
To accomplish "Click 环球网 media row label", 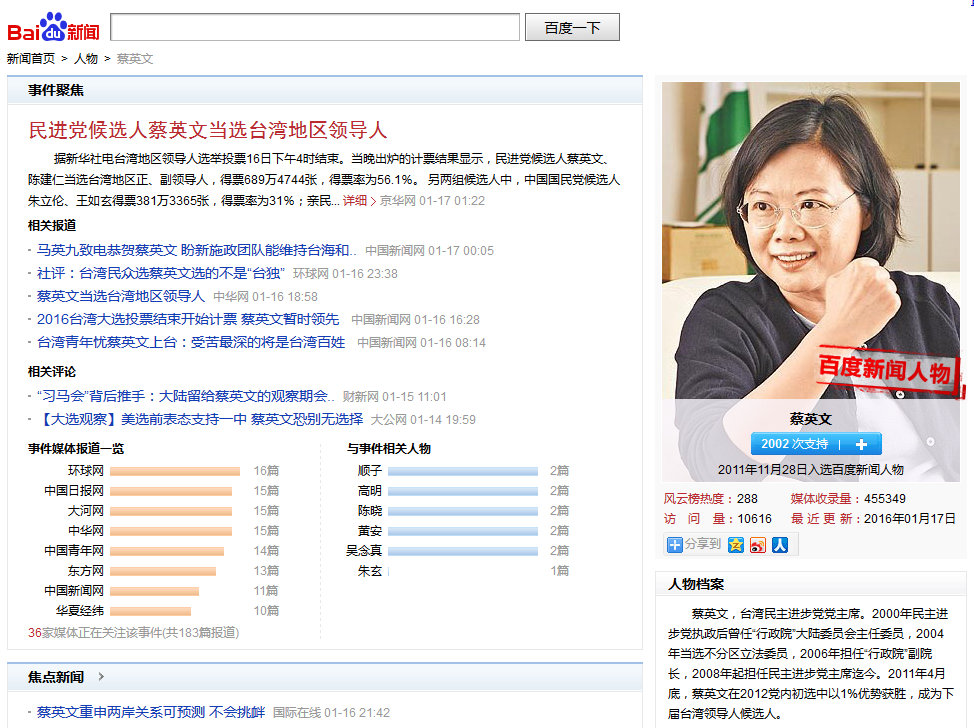I will point(86,471).
